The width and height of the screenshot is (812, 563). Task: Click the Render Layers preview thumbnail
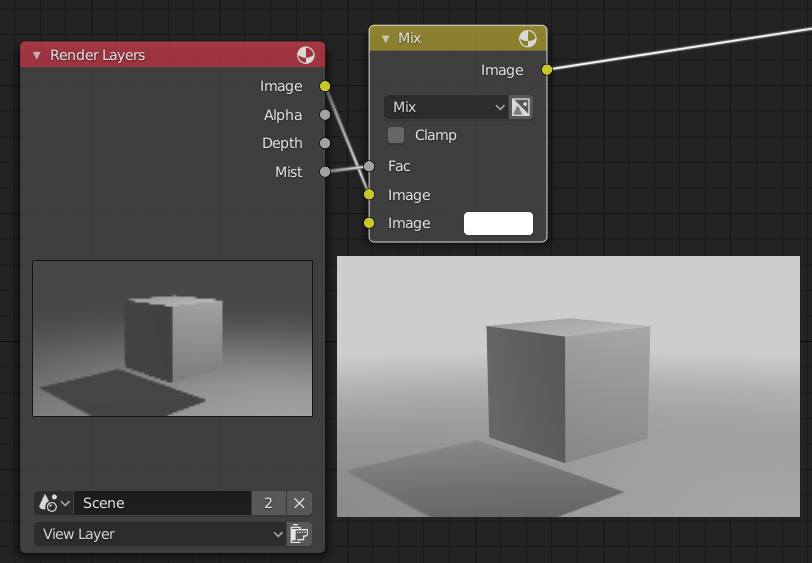(x=172, y=338)
